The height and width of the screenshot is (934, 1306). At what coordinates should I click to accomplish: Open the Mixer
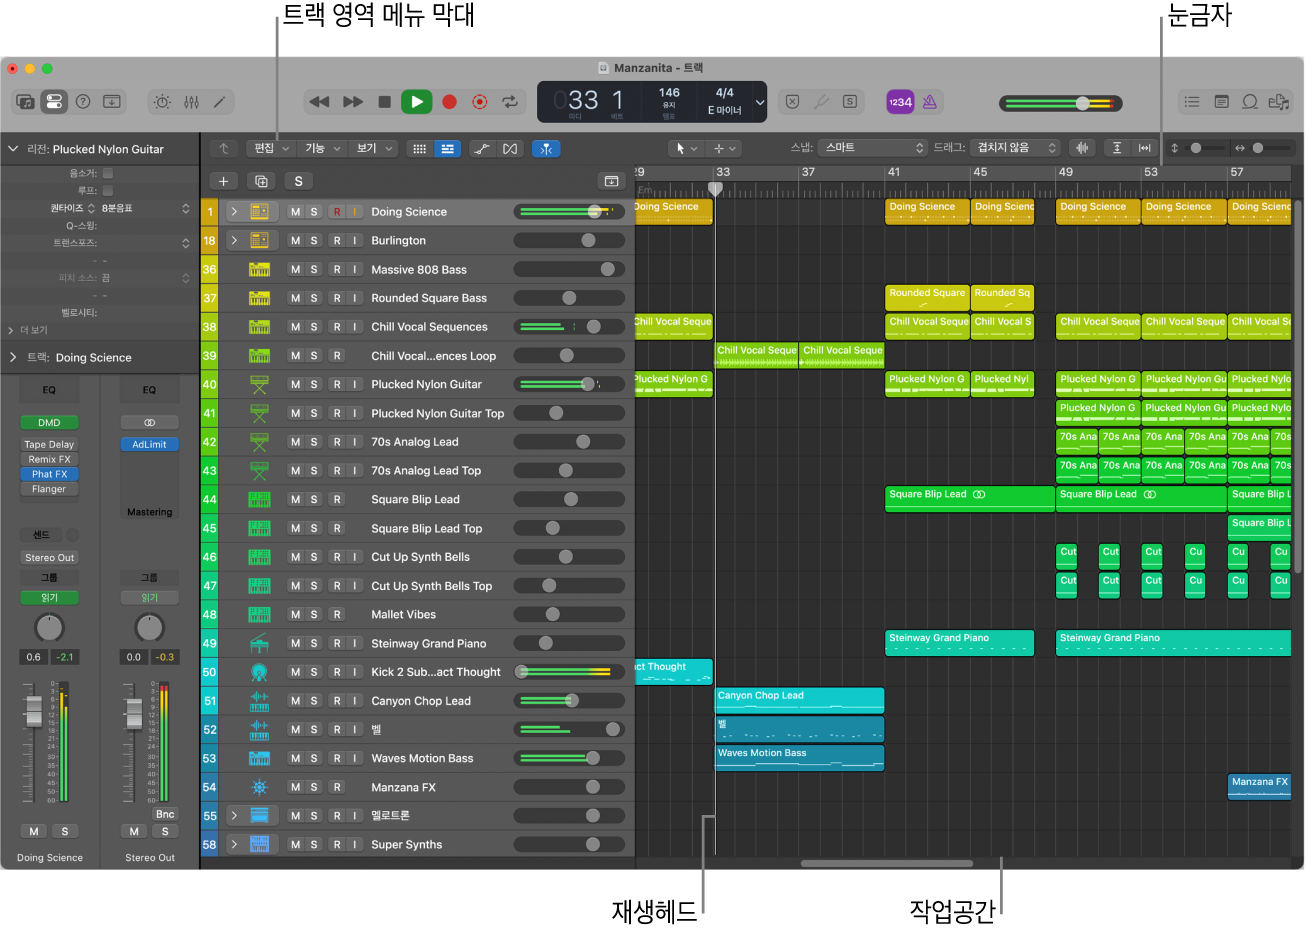tap(191, 102)
